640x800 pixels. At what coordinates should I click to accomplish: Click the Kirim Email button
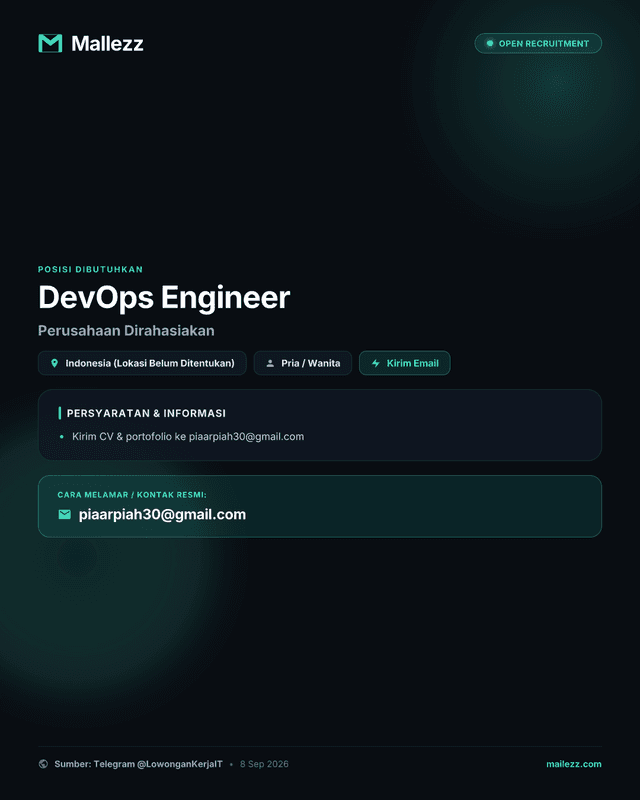[405, 363]
